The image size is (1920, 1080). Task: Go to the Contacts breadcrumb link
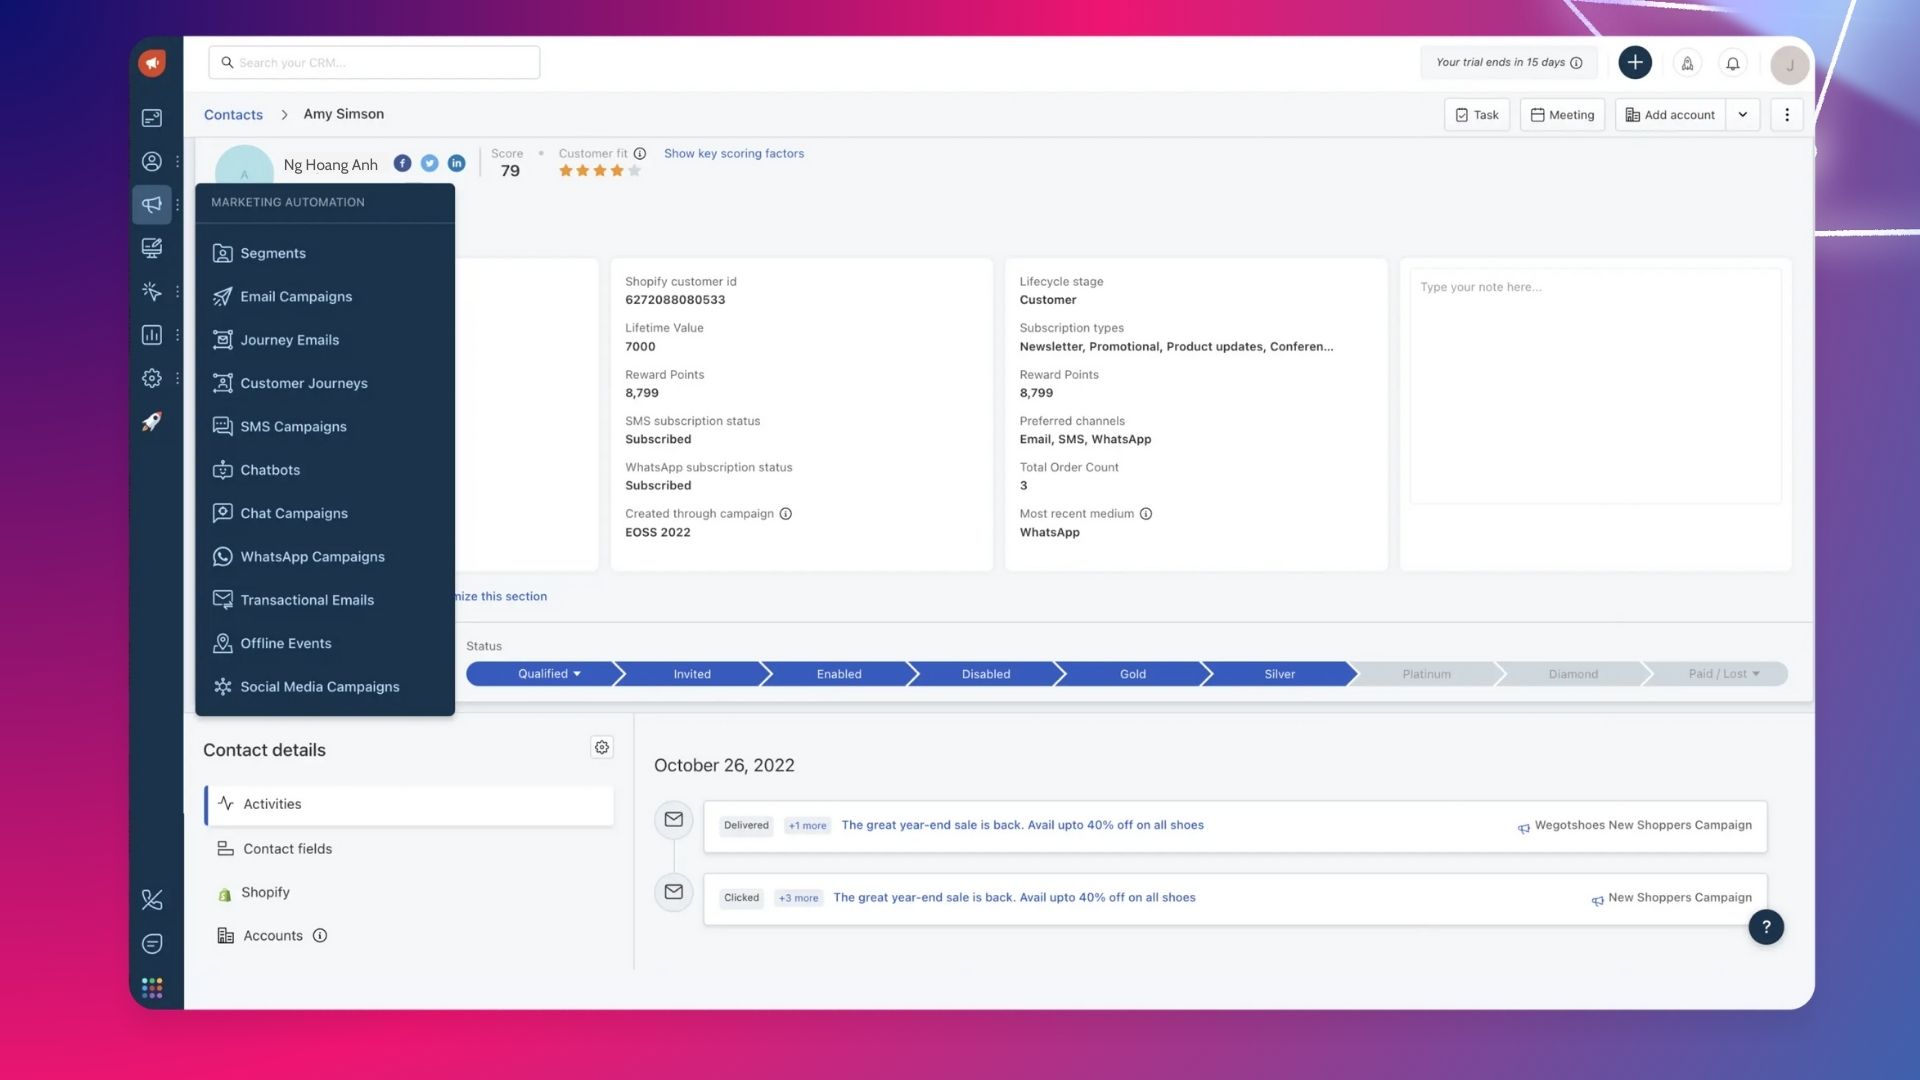pos(233,115)
